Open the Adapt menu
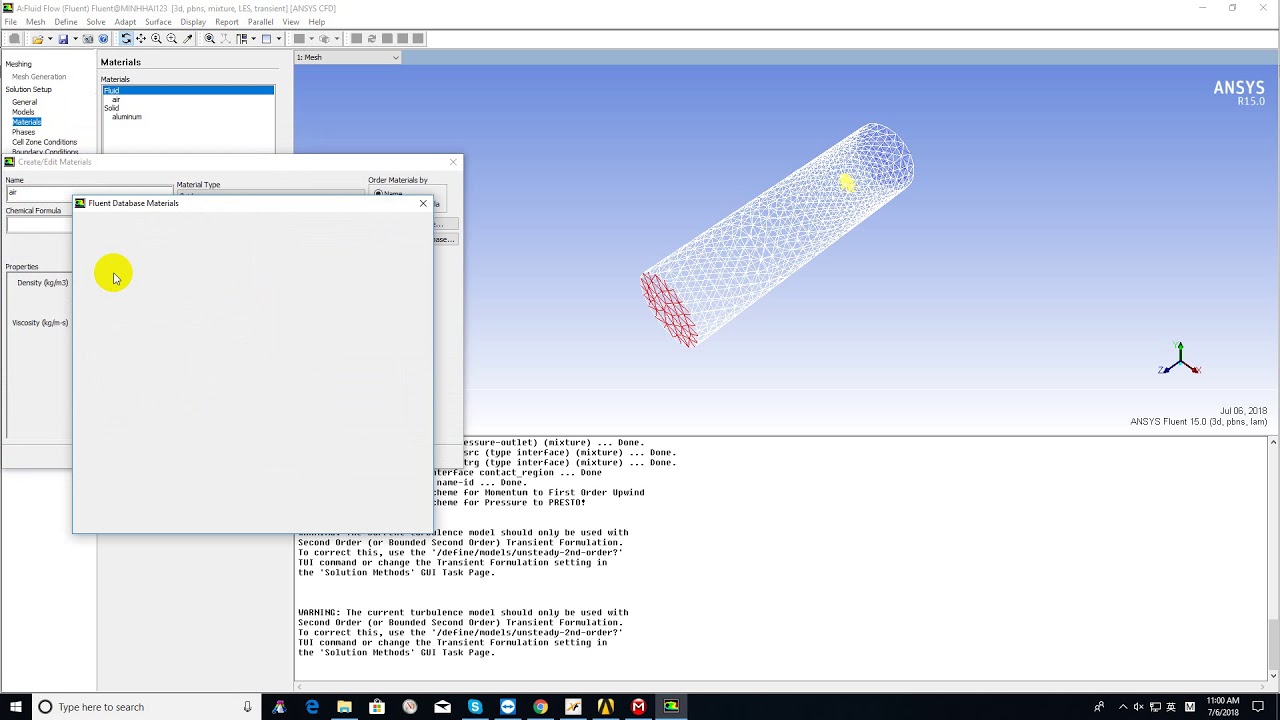The image size is (1280, 720). click(x=125, y=22)
